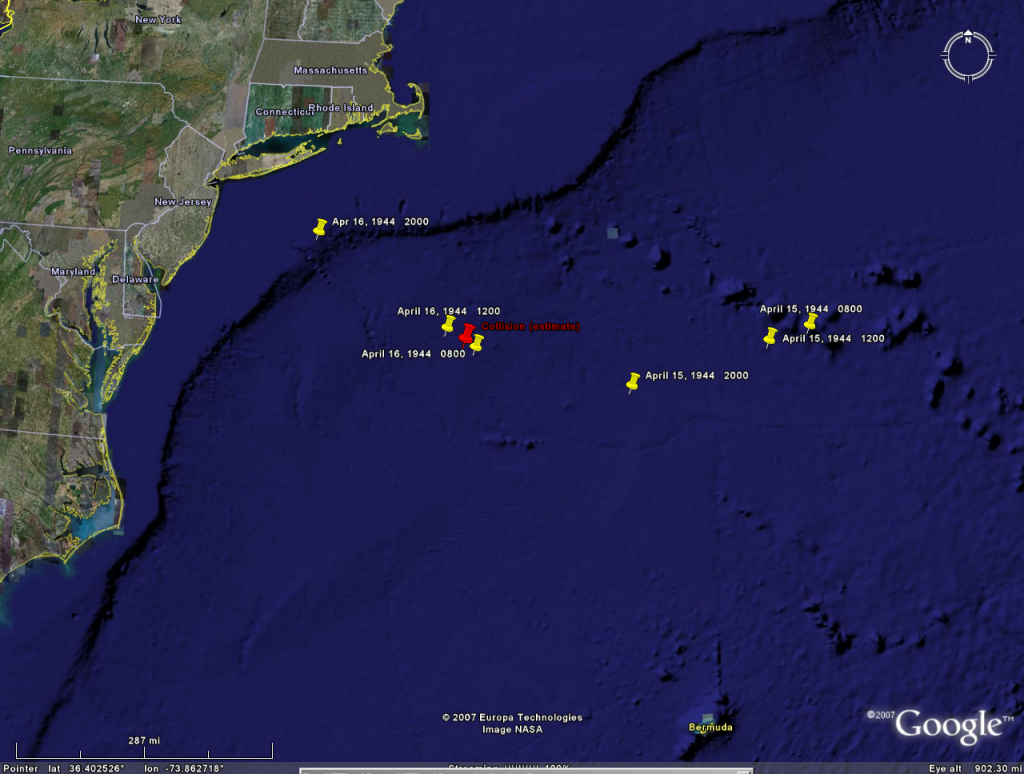The image size is (1024, 774).
Task: Click the red Collision (estimate) pushpin
Action: [467, 332]
